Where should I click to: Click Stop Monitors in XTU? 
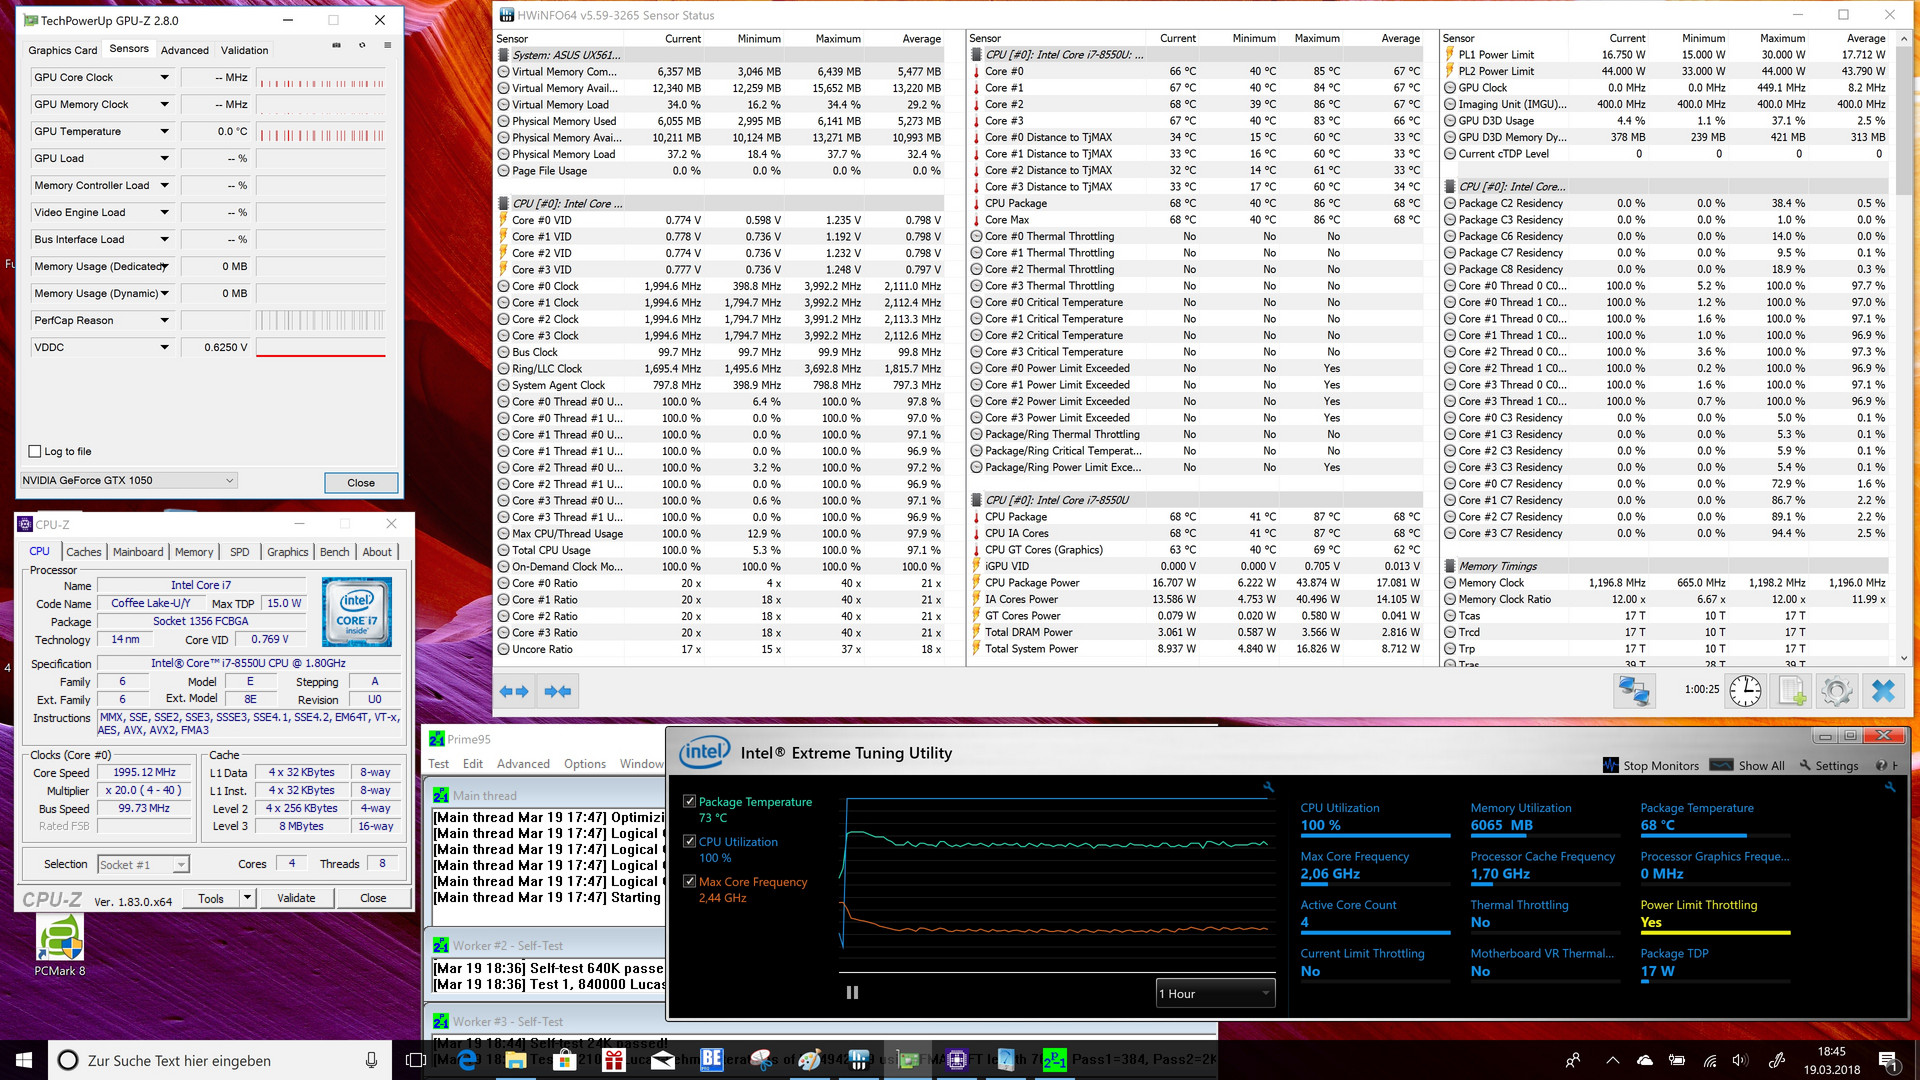pos(1651,766)
